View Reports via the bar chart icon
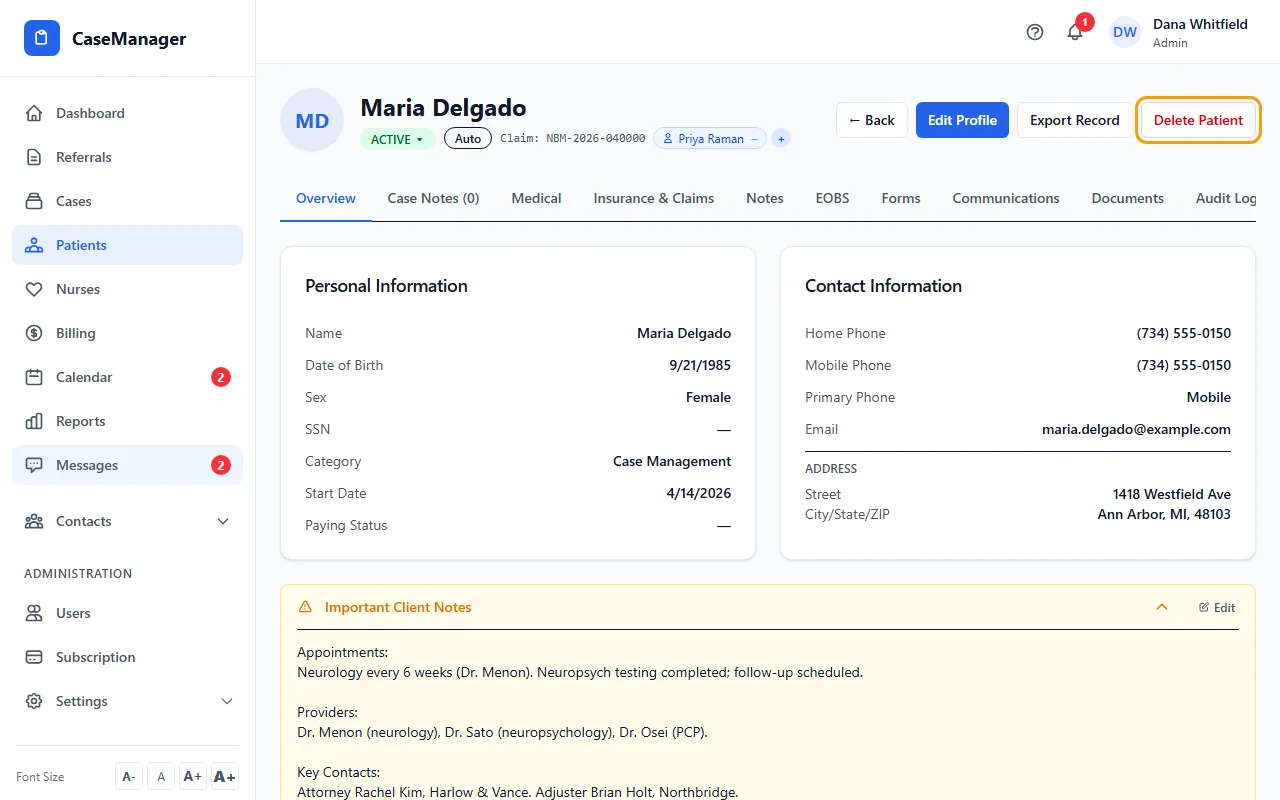The width and height of the screenshot is (1280, 800). tap(34, 421)
